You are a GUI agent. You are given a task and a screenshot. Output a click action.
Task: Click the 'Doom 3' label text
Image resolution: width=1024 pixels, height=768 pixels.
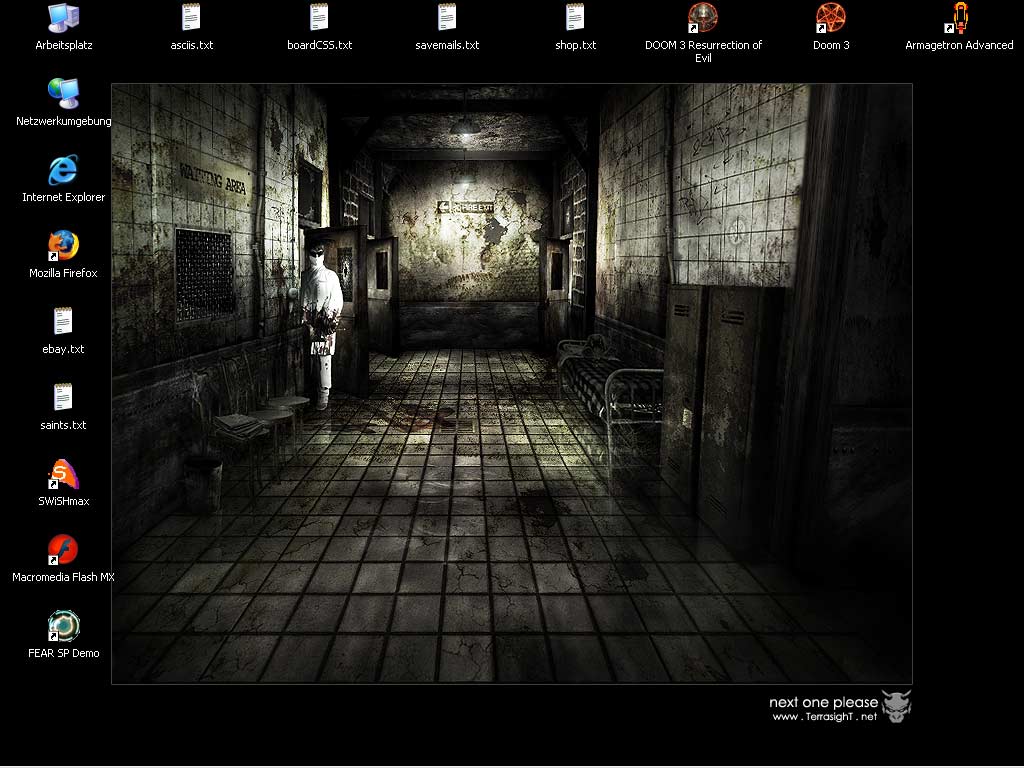(x=831, y=45)
